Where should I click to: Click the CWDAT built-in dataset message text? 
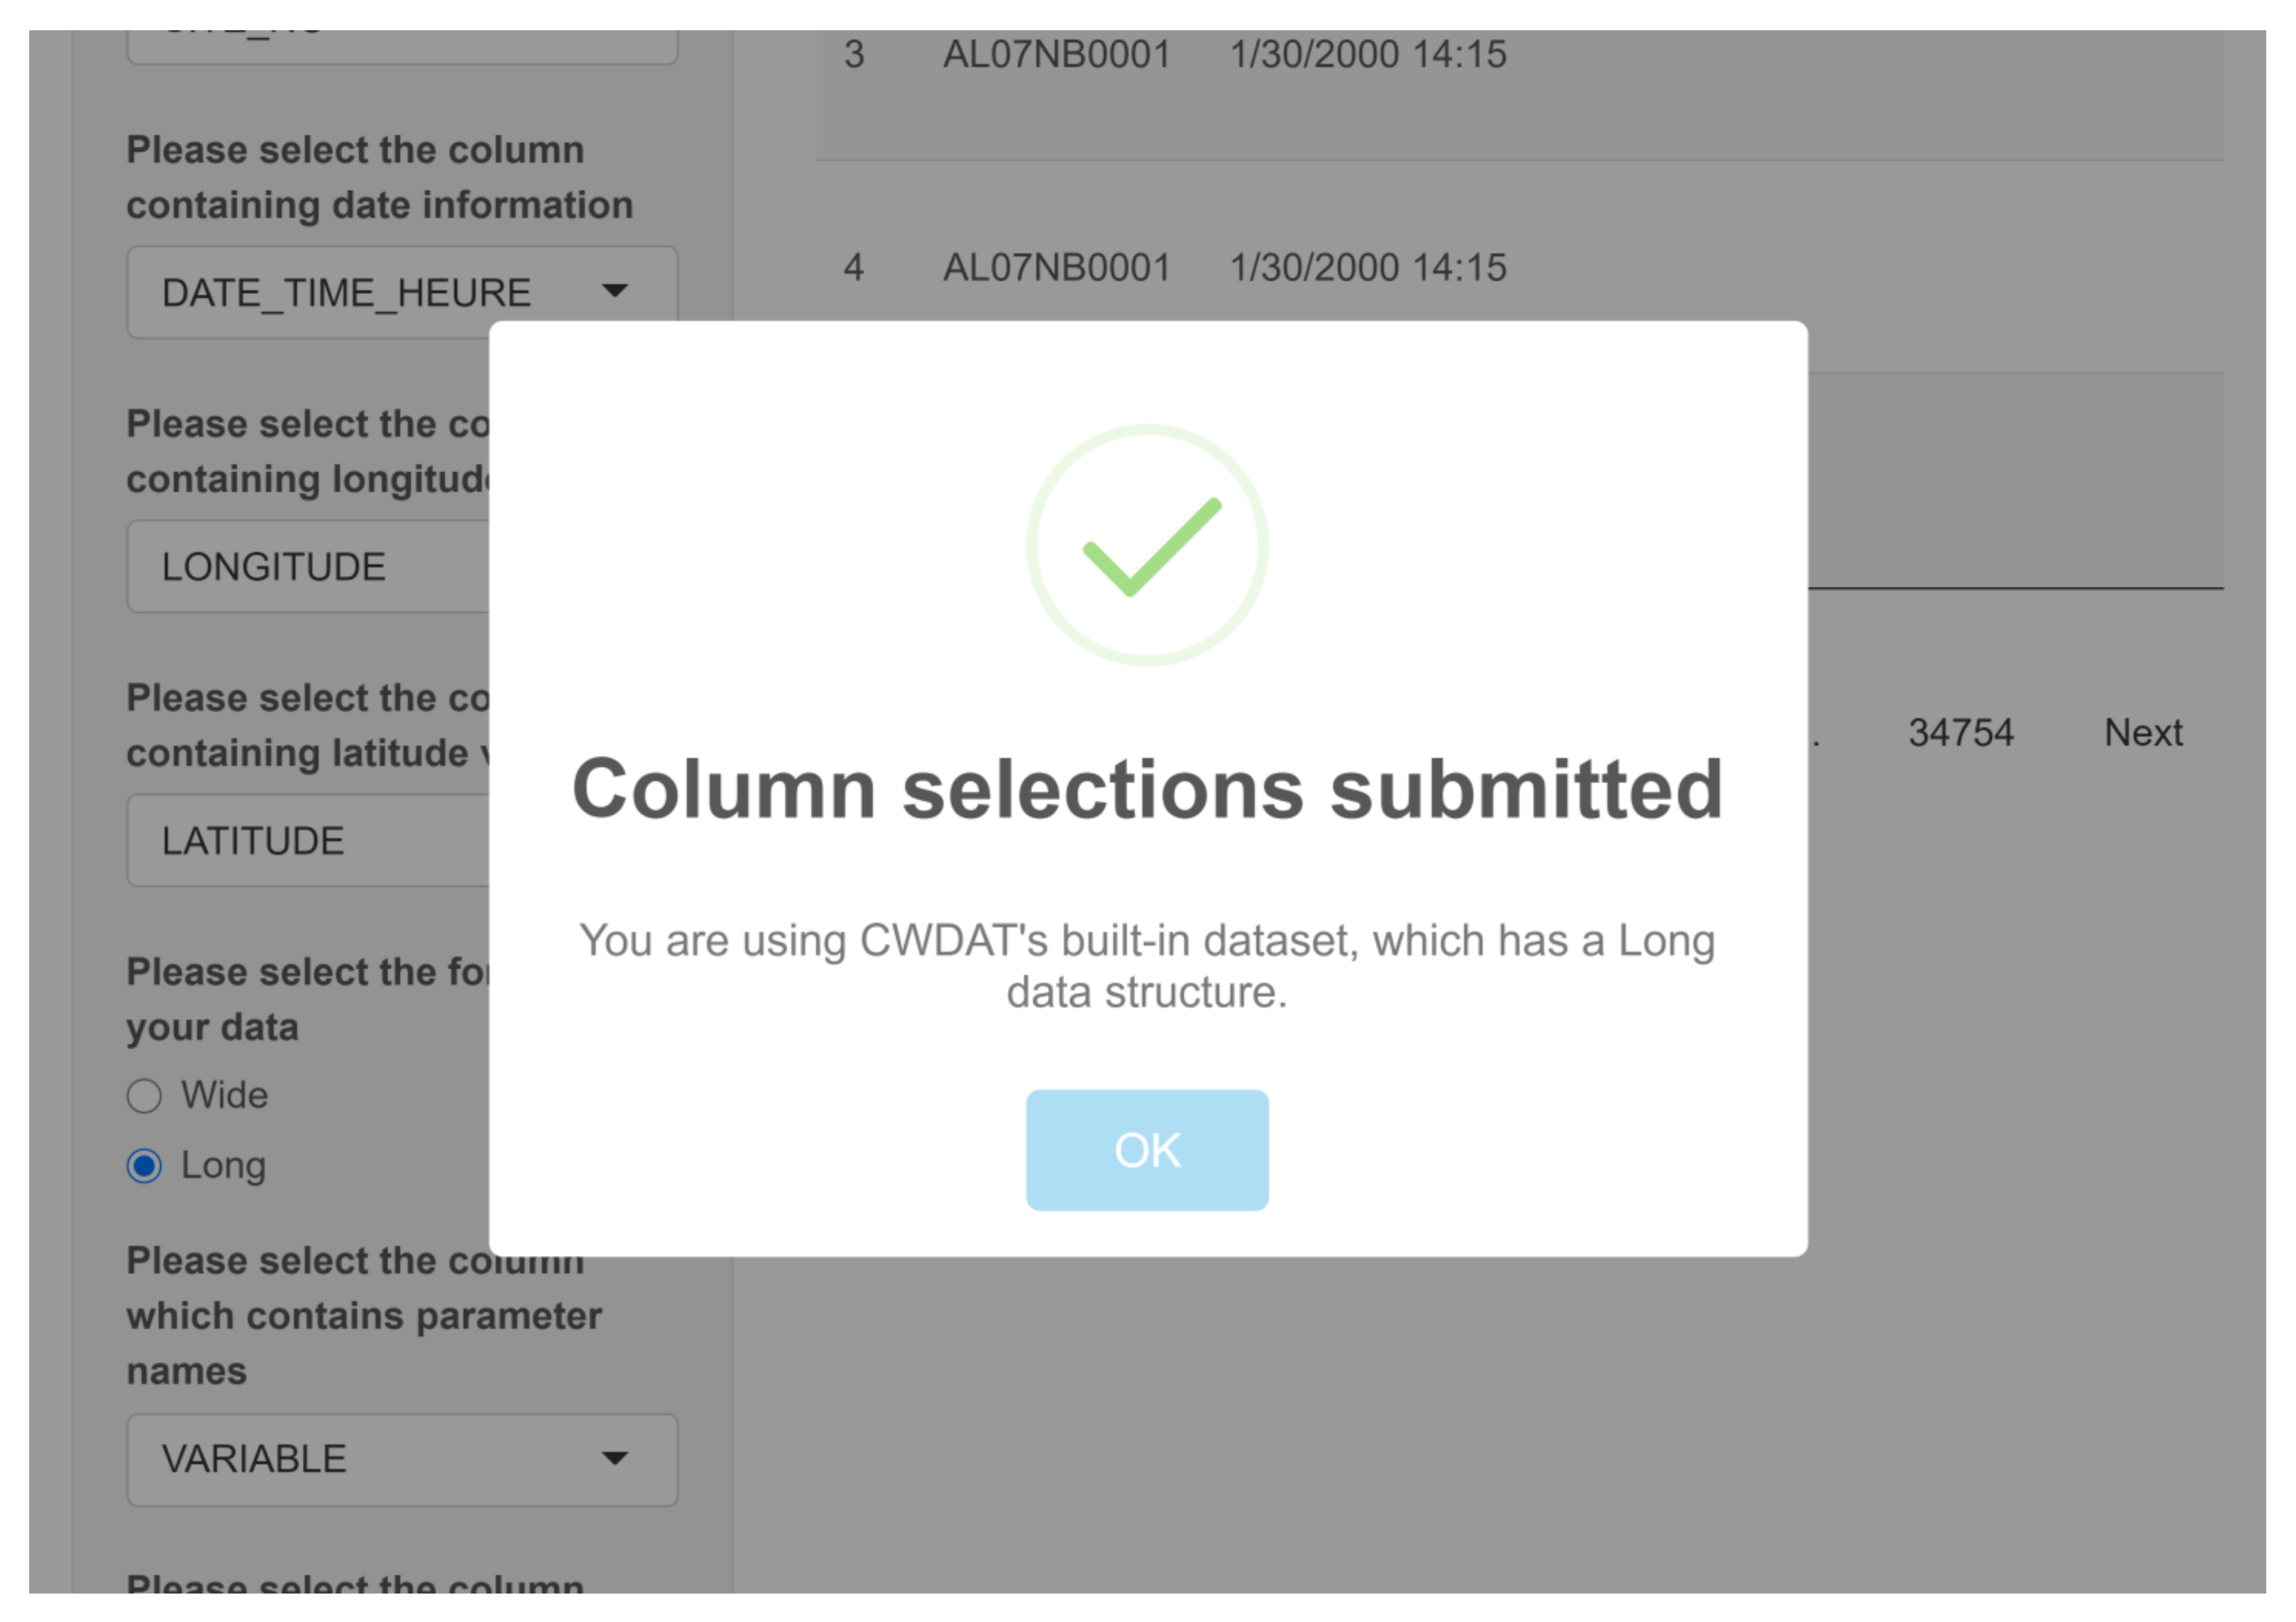1147,966
